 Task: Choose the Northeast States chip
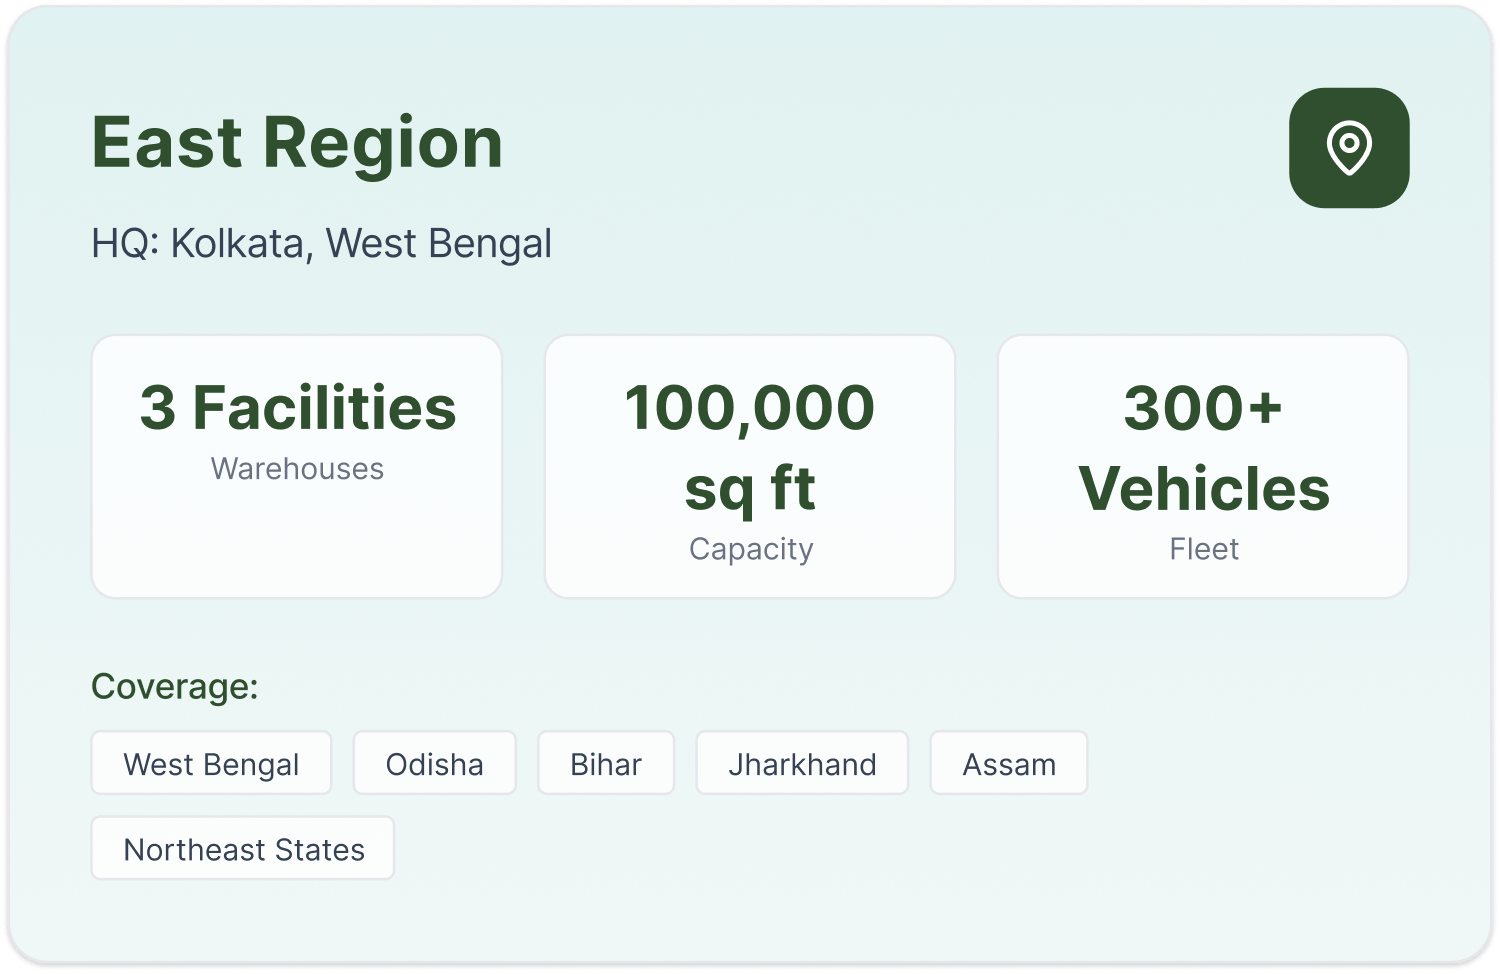coord(243,849)
